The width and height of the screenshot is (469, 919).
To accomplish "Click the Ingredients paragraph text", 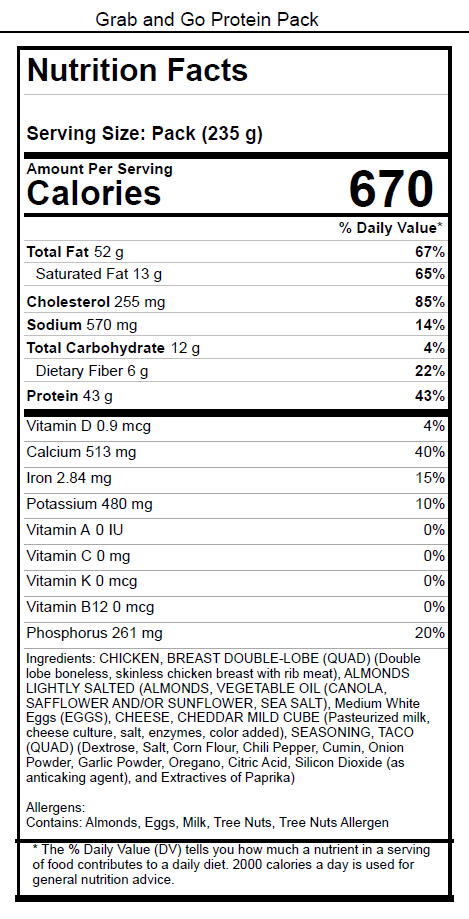I will 223,718.
